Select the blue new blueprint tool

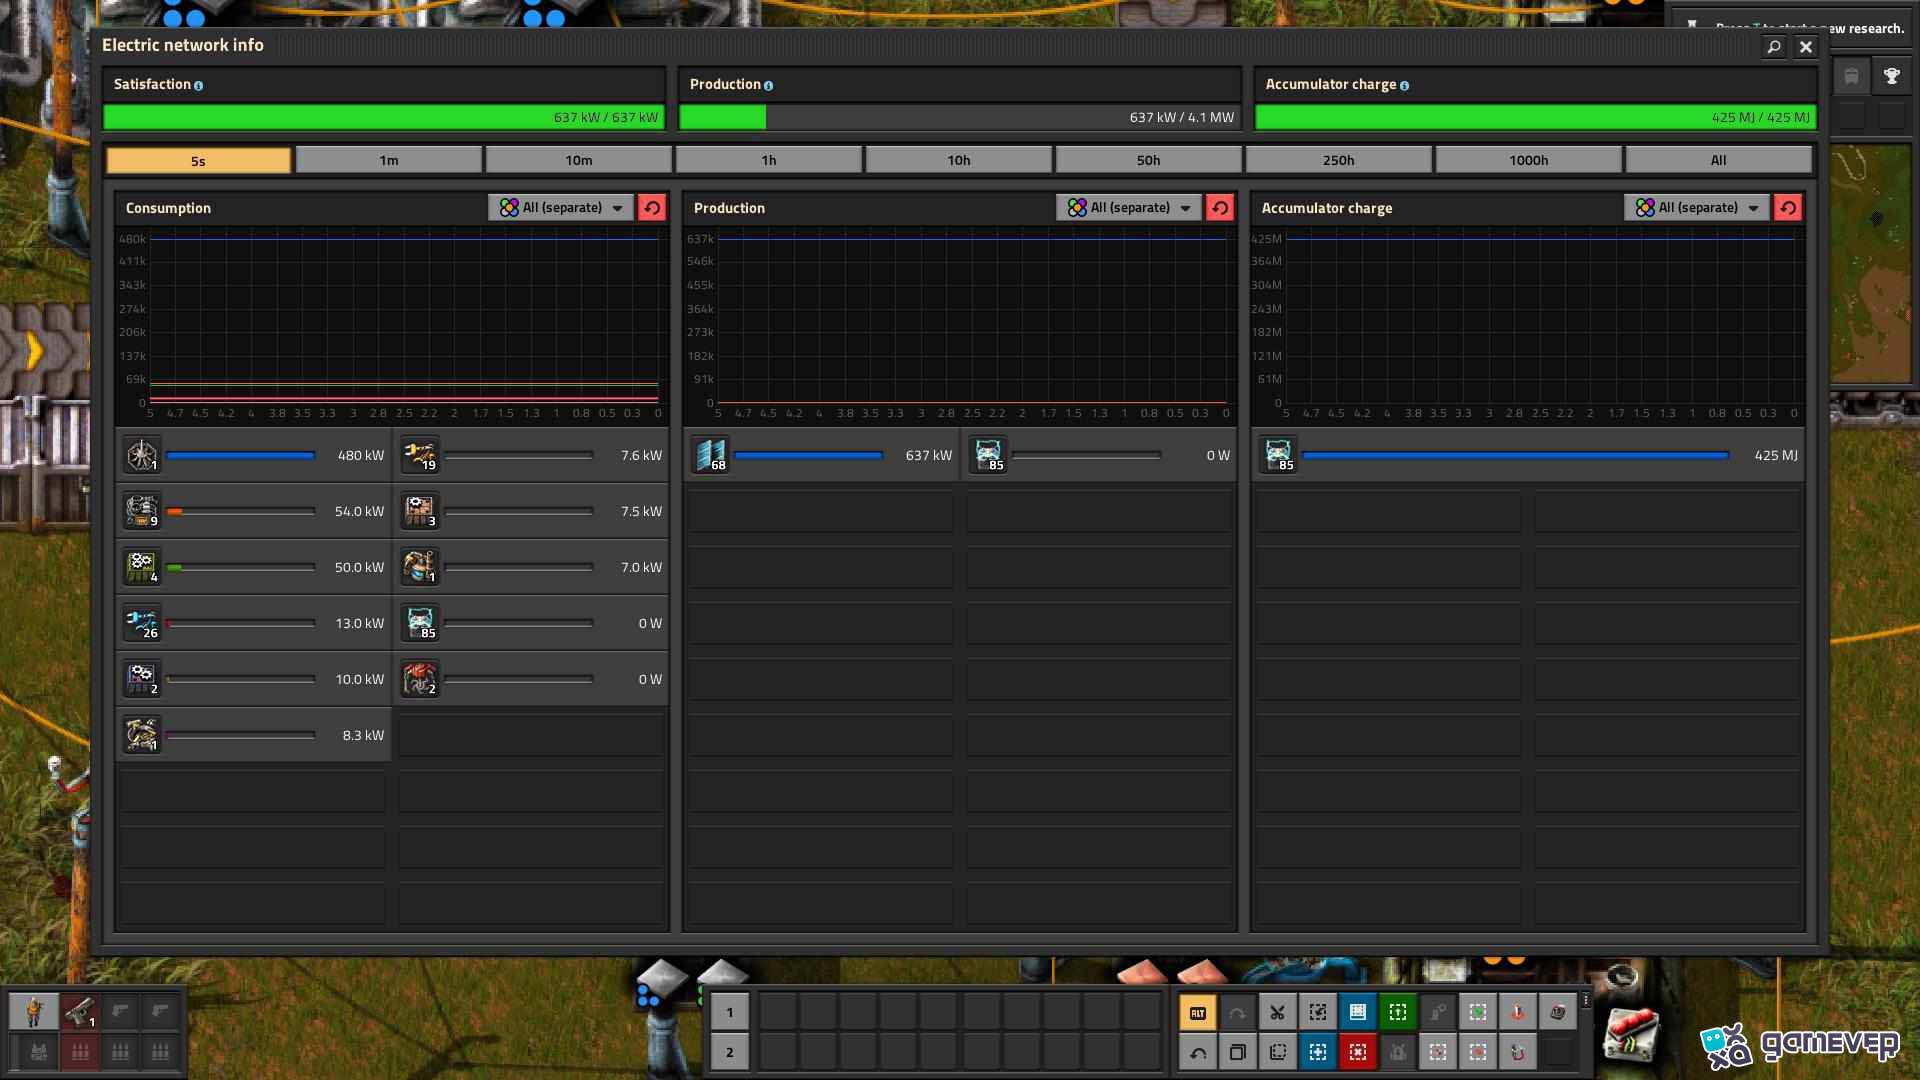(1317, 1052)
